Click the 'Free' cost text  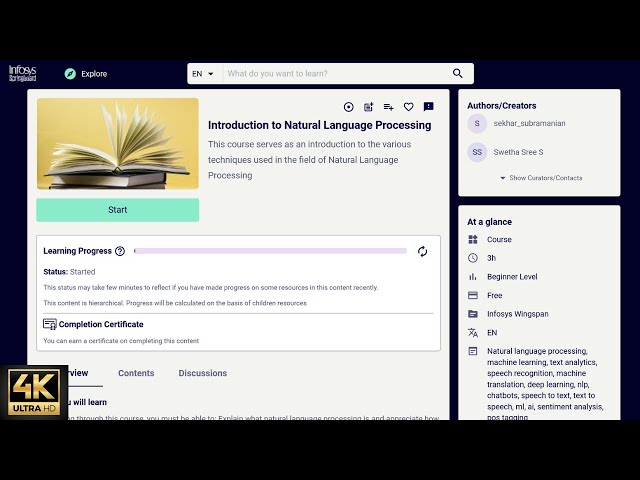tap(494, 296)
